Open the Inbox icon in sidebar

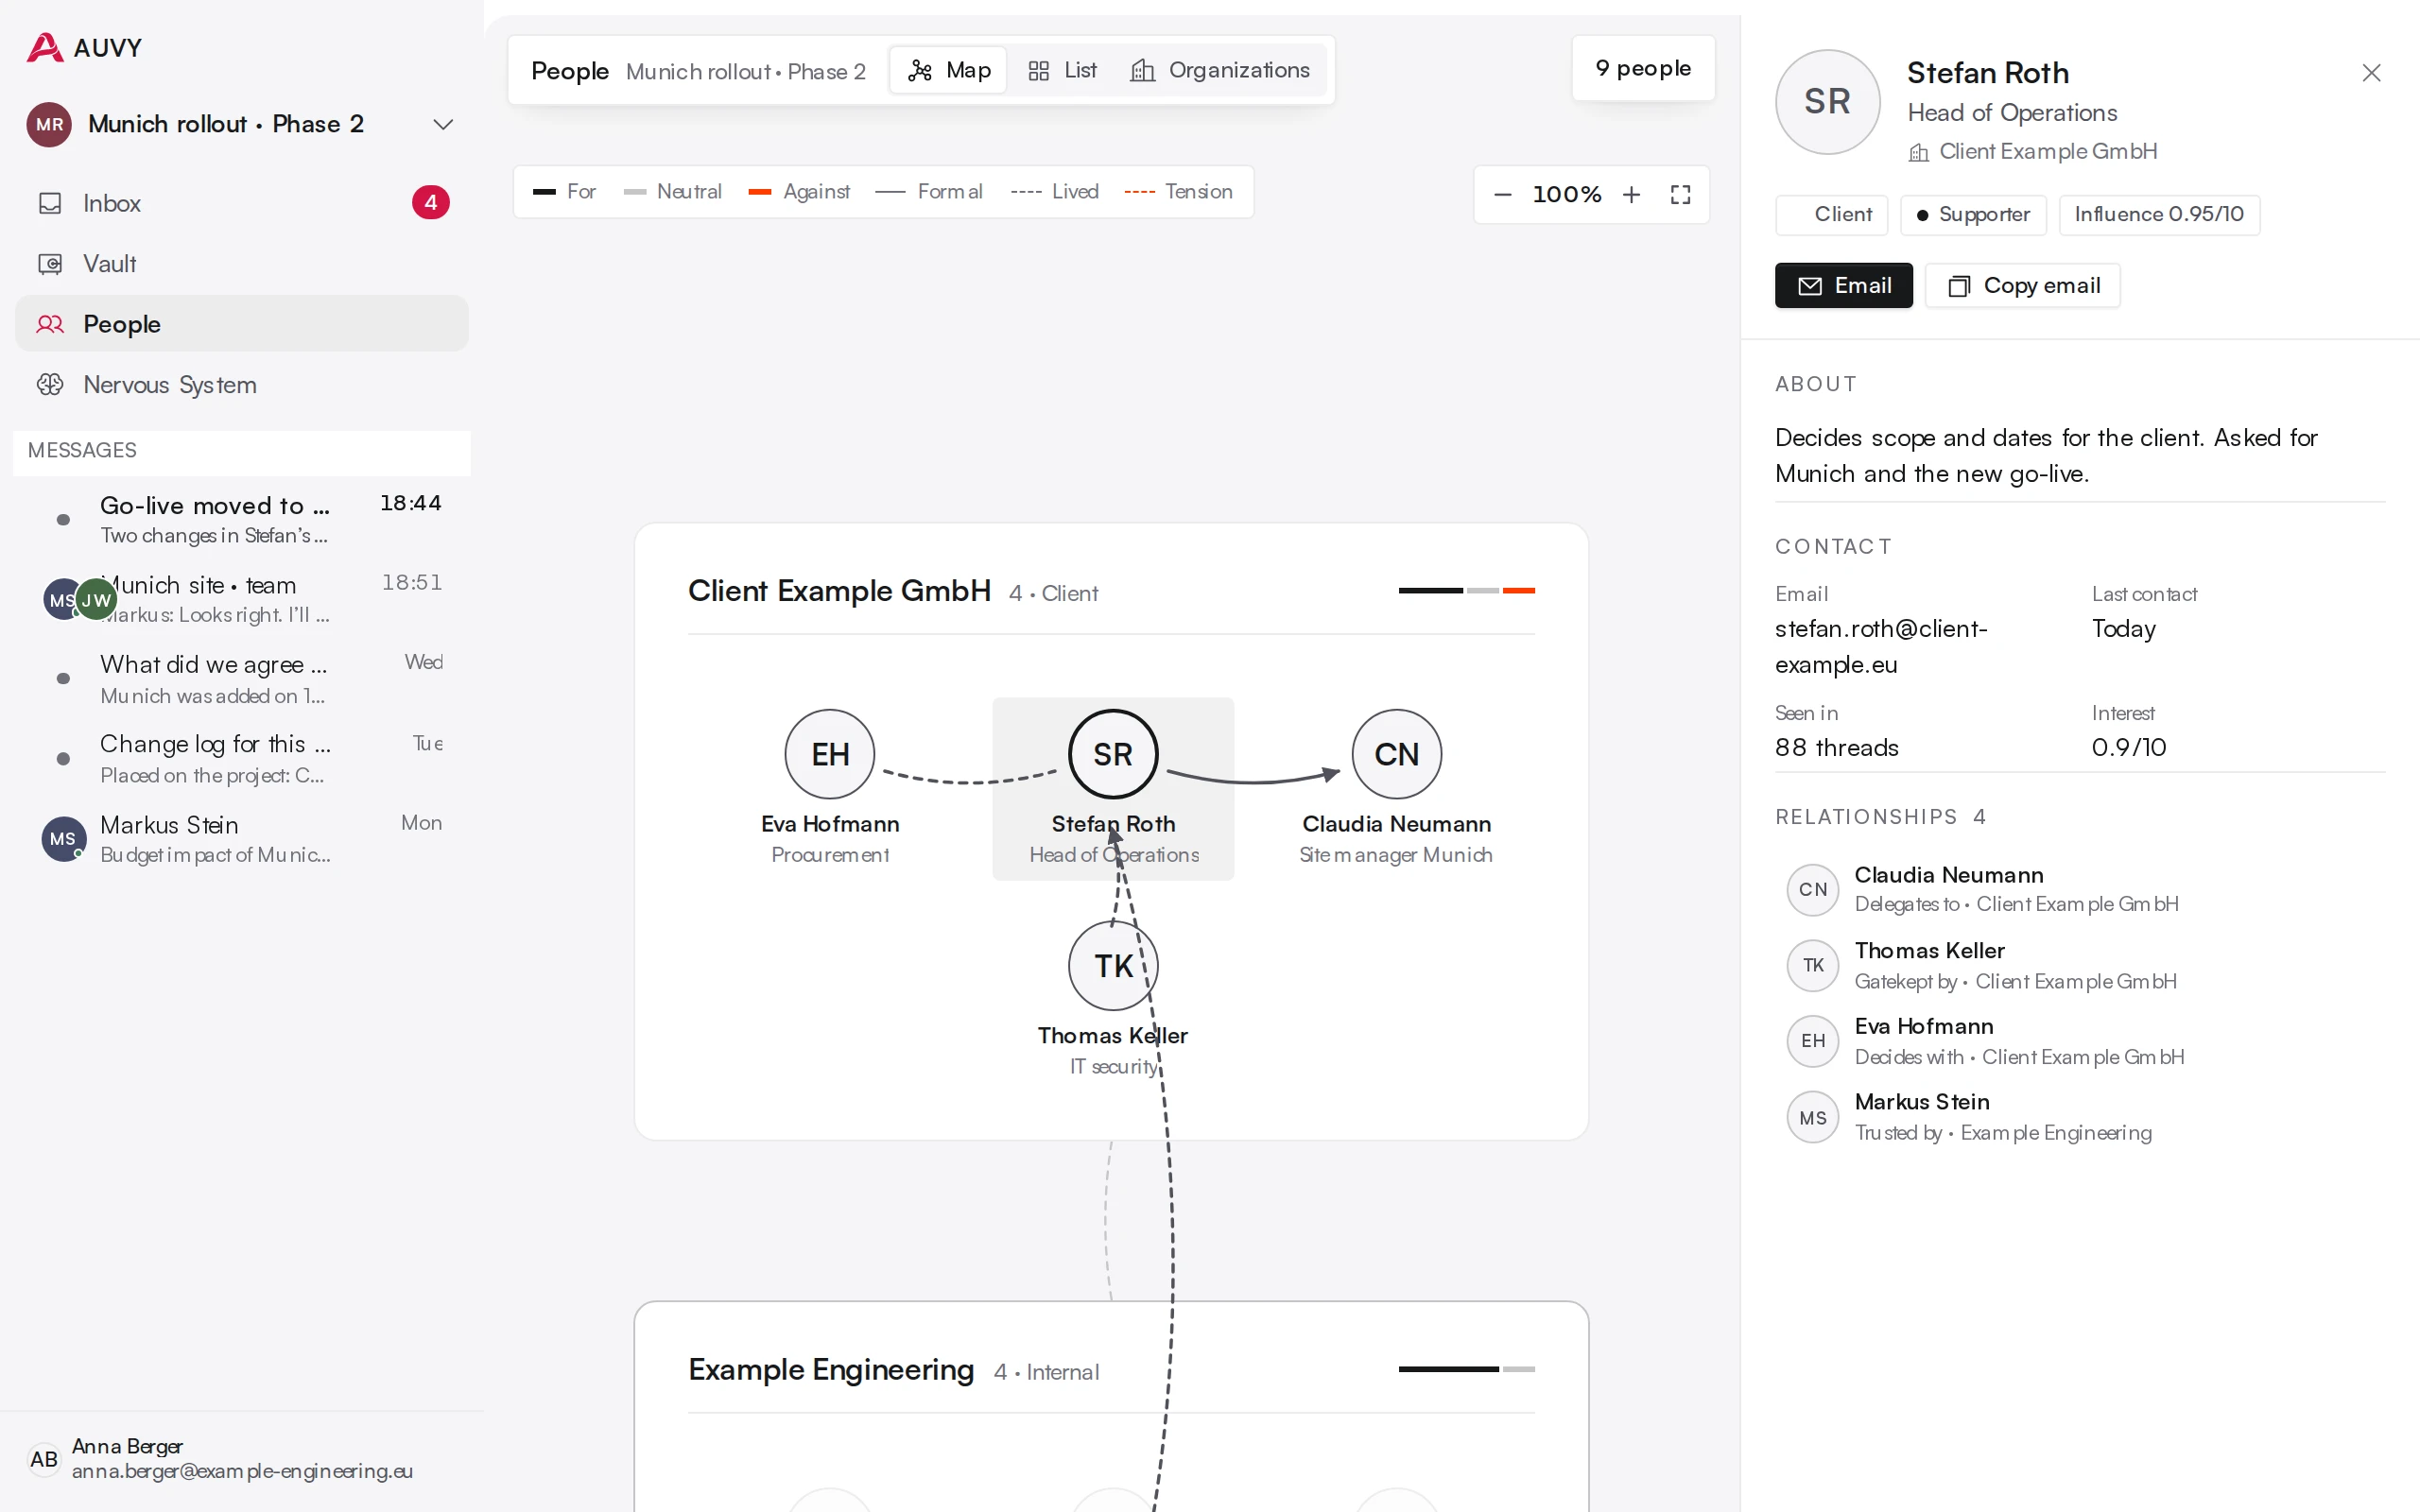pyautogui.click(x=50, y=203)
